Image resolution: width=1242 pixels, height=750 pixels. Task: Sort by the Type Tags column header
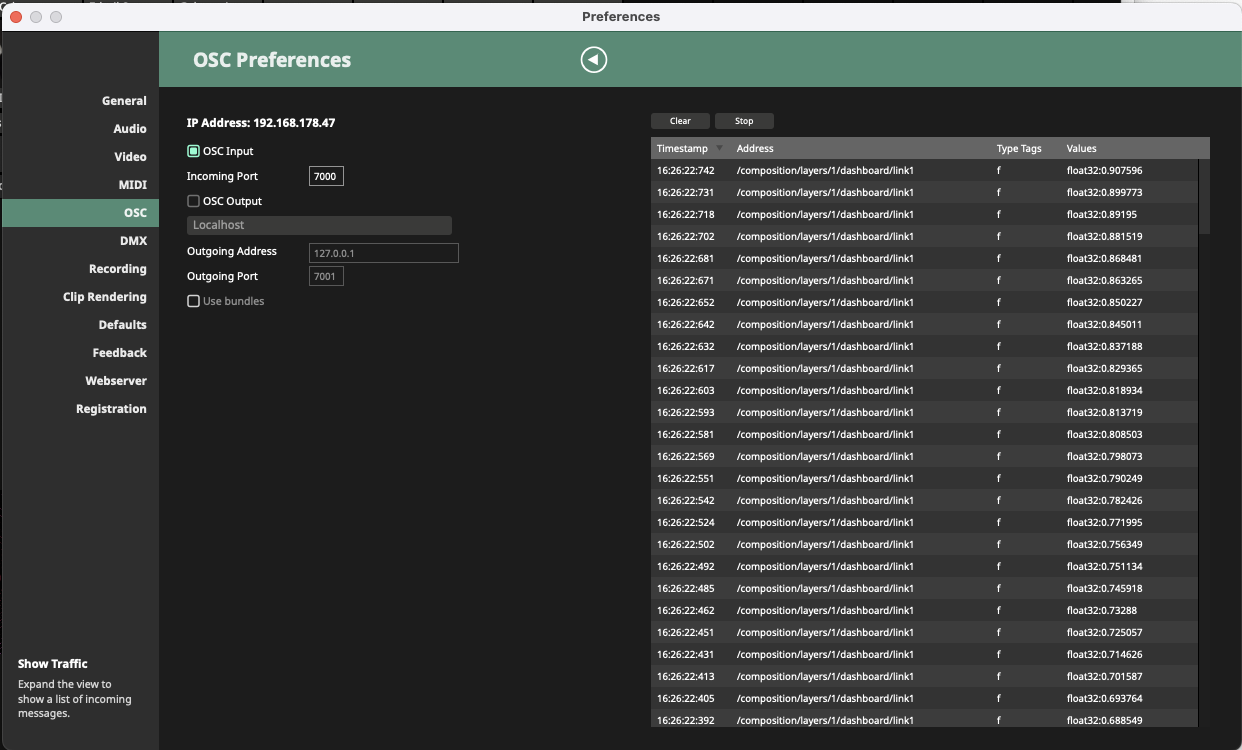click(1019, 148)
